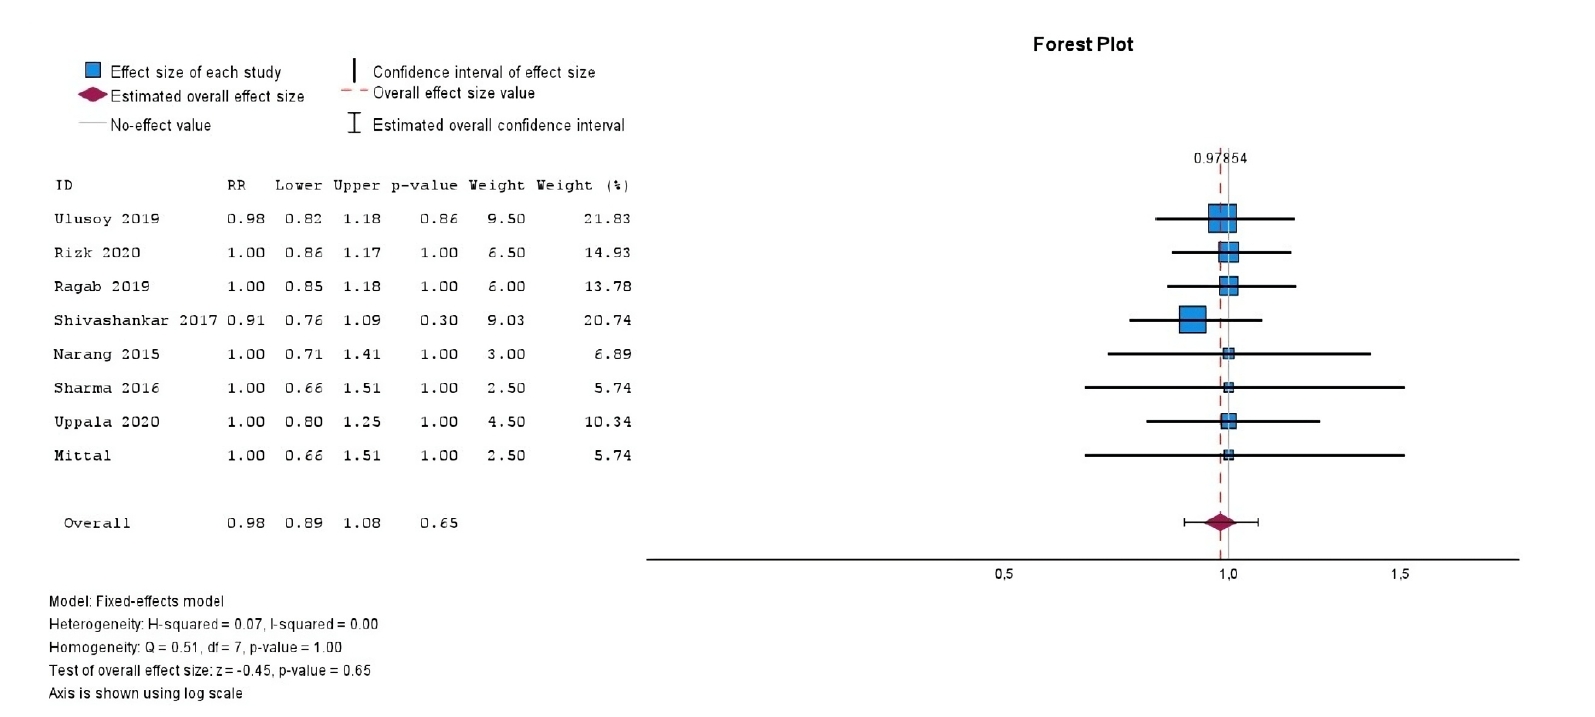Click the I-beam overall confidence interval icon

point(354,123)
